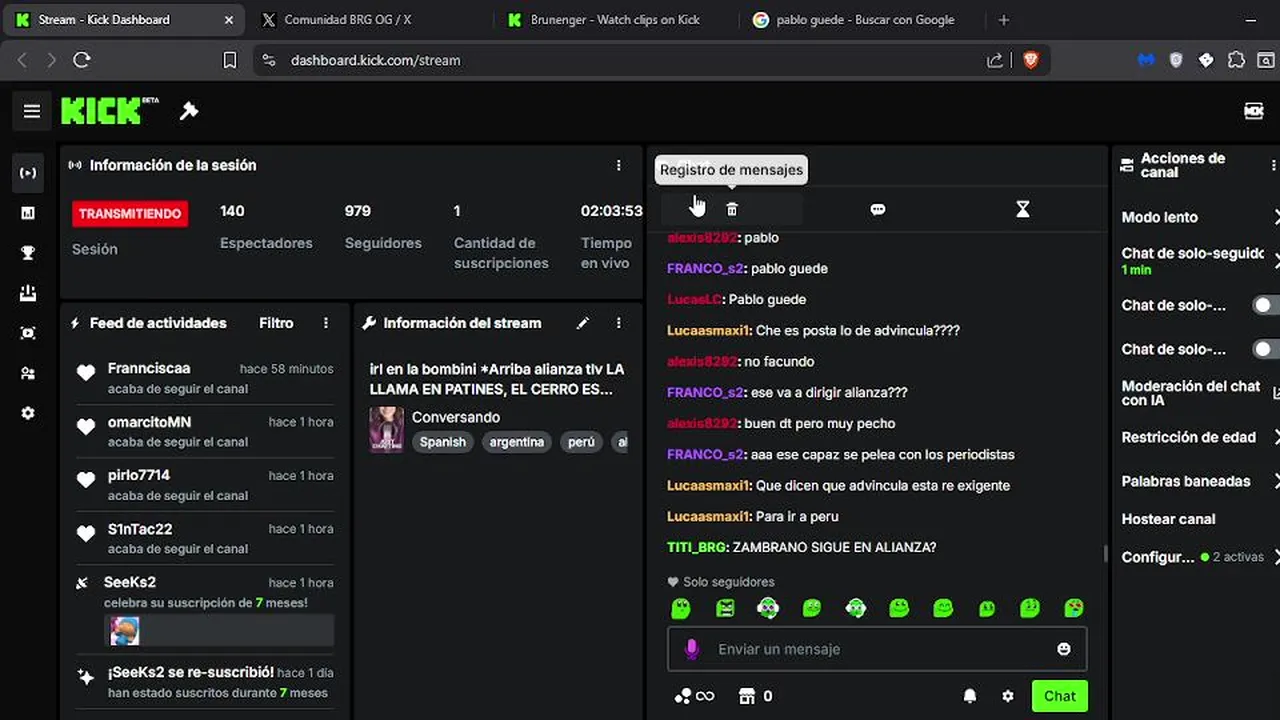The image size is (1280, 720).
Task: Click pirlo7714 in activity feed
Action: [139, 475]
